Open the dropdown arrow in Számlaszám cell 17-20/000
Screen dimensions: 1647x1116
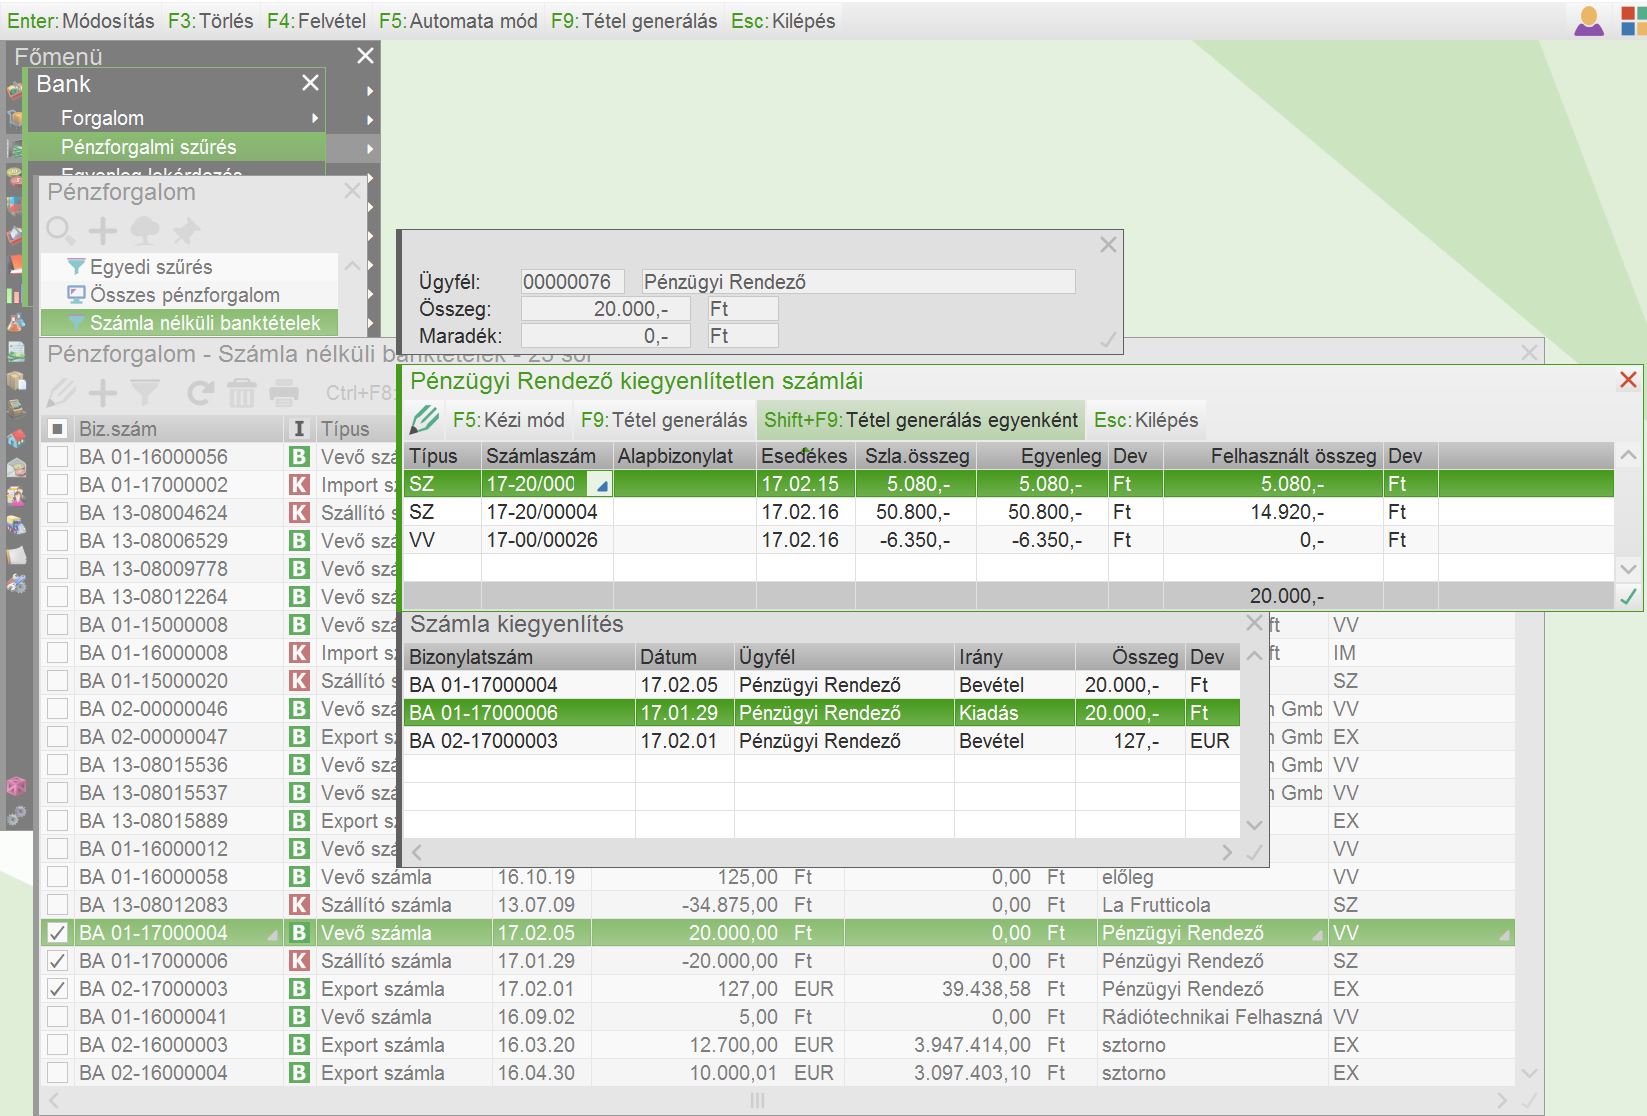[601, 485]
